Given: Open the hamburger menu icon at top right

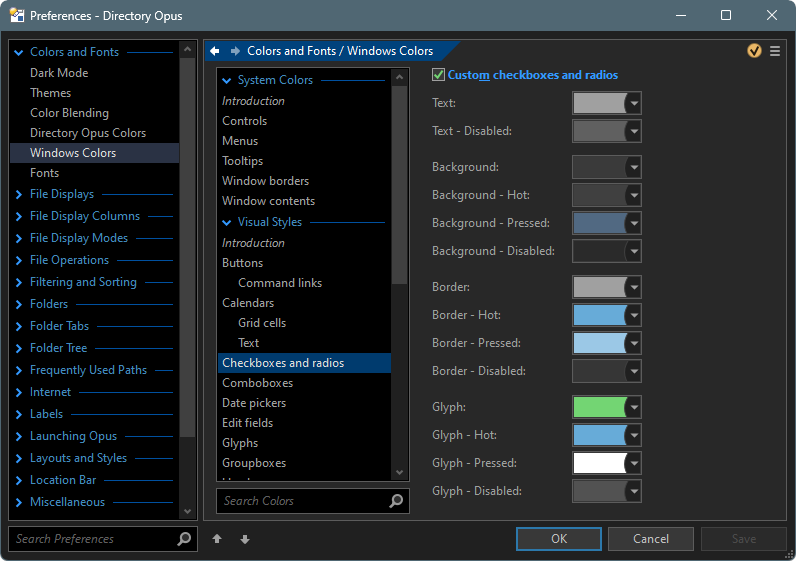Looking at the screenshot, I should [x=775, y=51].
